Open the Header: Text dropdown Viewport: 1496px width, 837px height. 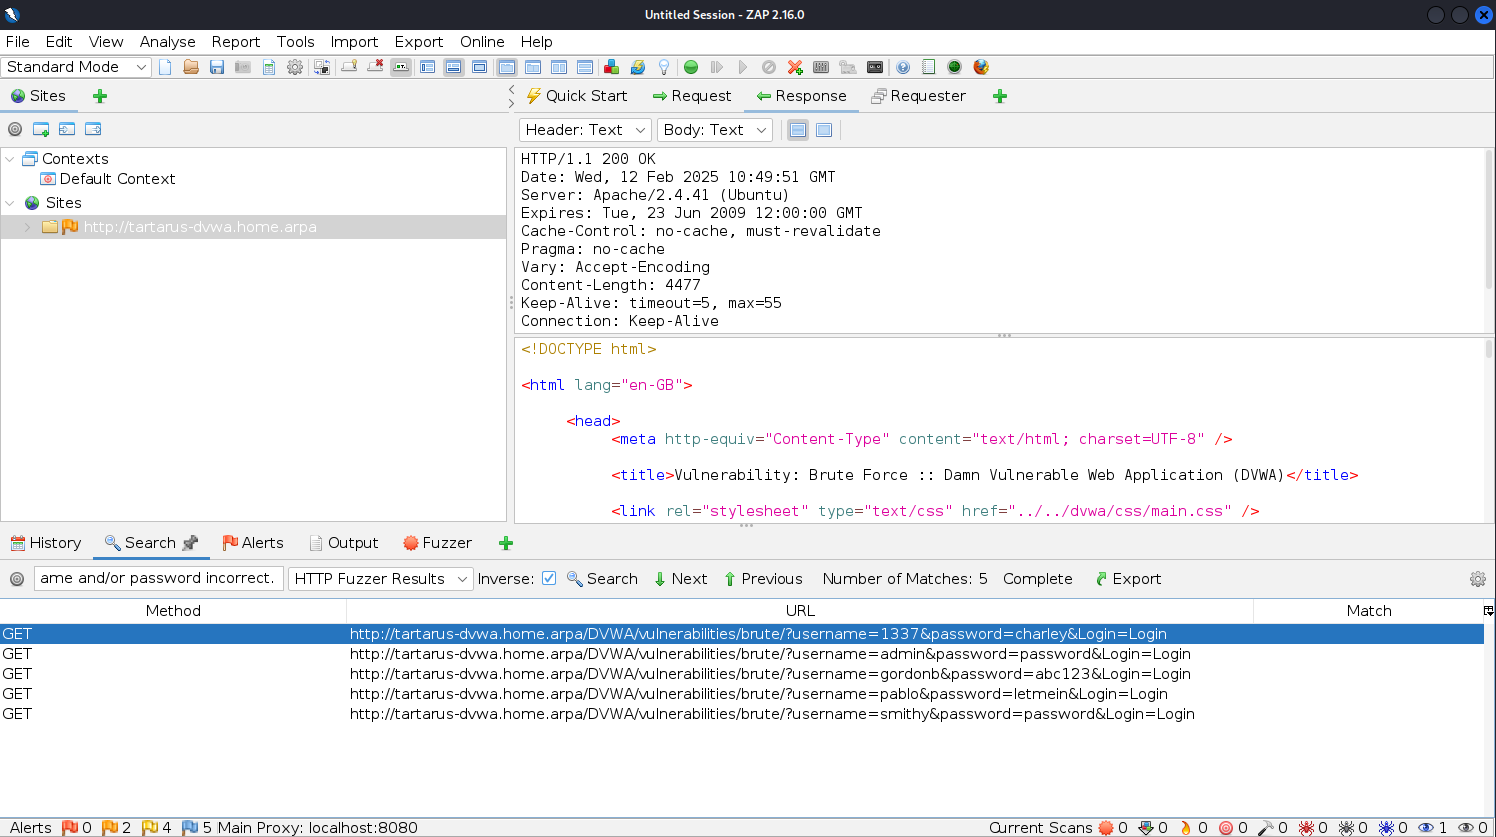585,130
